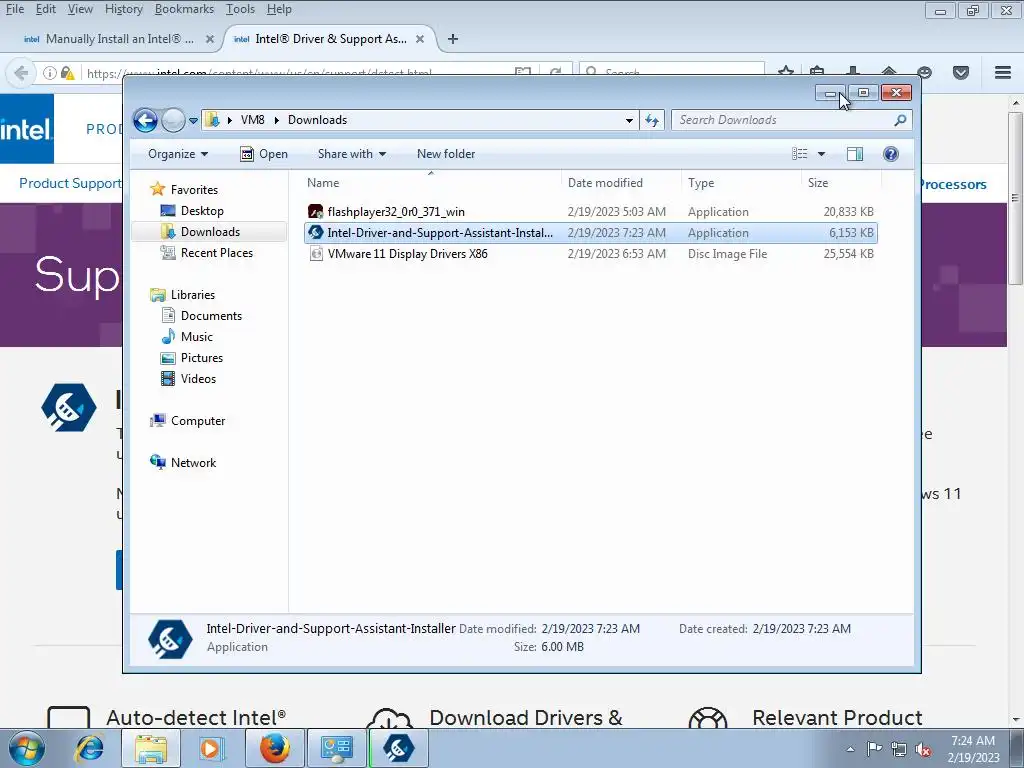
Task: Open Firefox Help menu
Action: coord(279,9)
